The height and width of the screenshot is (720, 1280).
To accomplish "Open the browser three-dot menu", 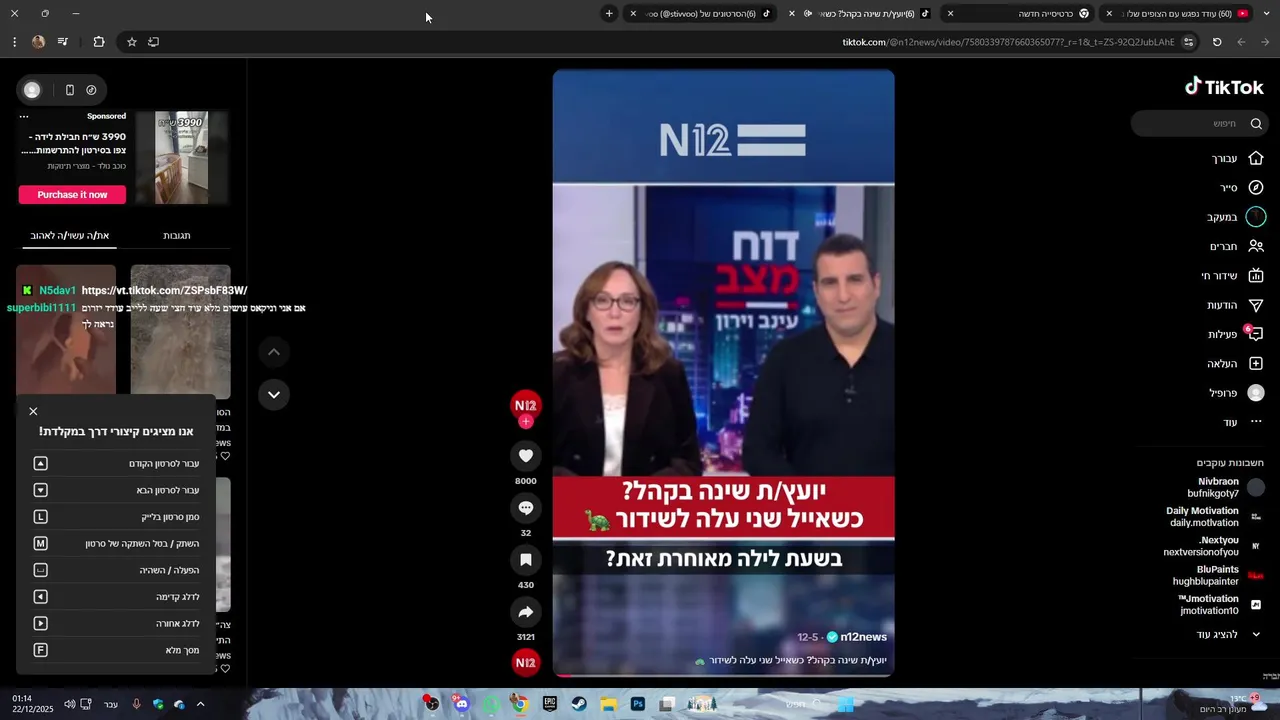I will pos(14,42).
